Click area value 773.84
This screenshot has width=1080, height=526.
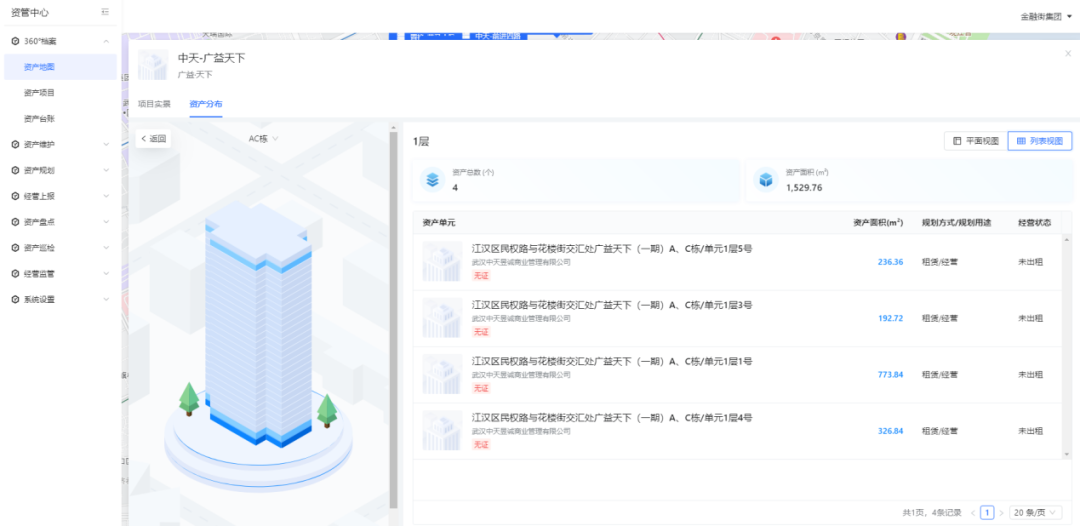[x=890, y=375]
